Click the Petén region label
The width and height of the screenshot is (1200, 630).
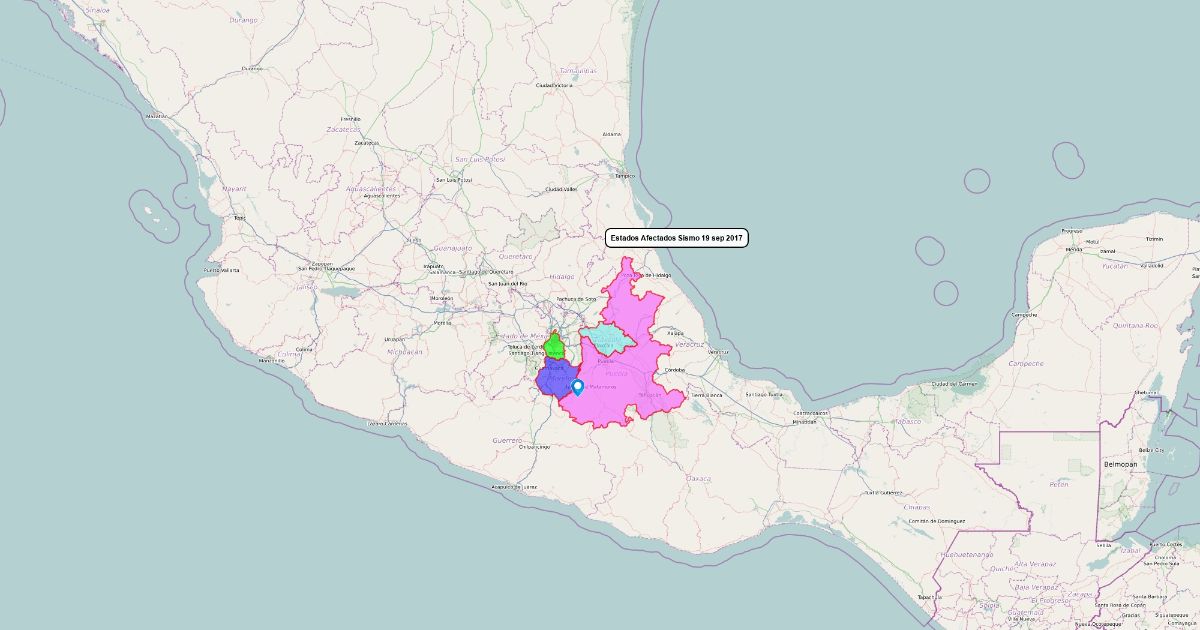point(1059,484)
